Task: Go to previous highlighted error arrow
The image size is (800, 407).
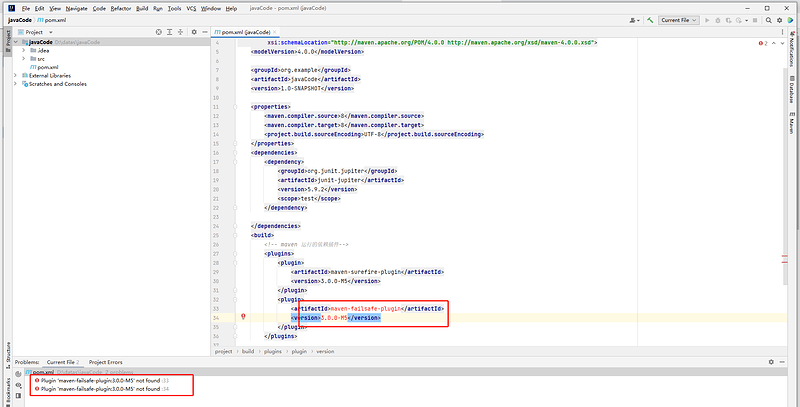Action: coord(774,43)
